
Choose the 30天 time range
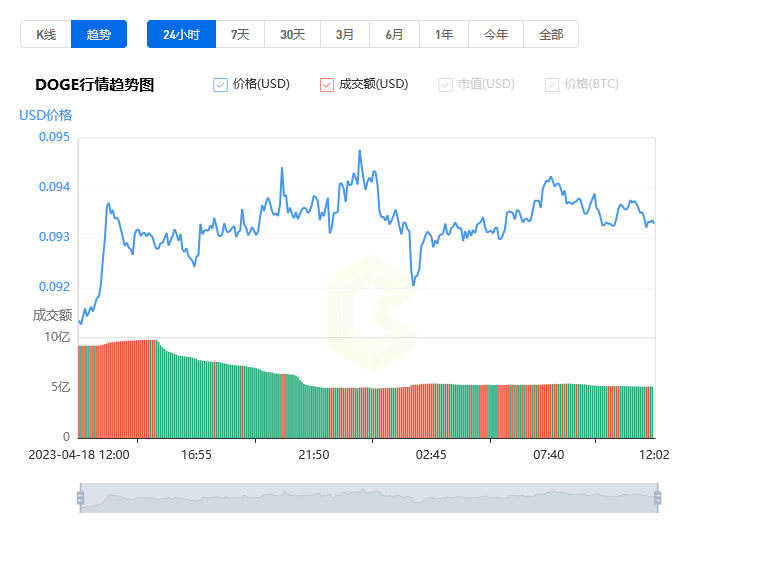click(292, 34)
